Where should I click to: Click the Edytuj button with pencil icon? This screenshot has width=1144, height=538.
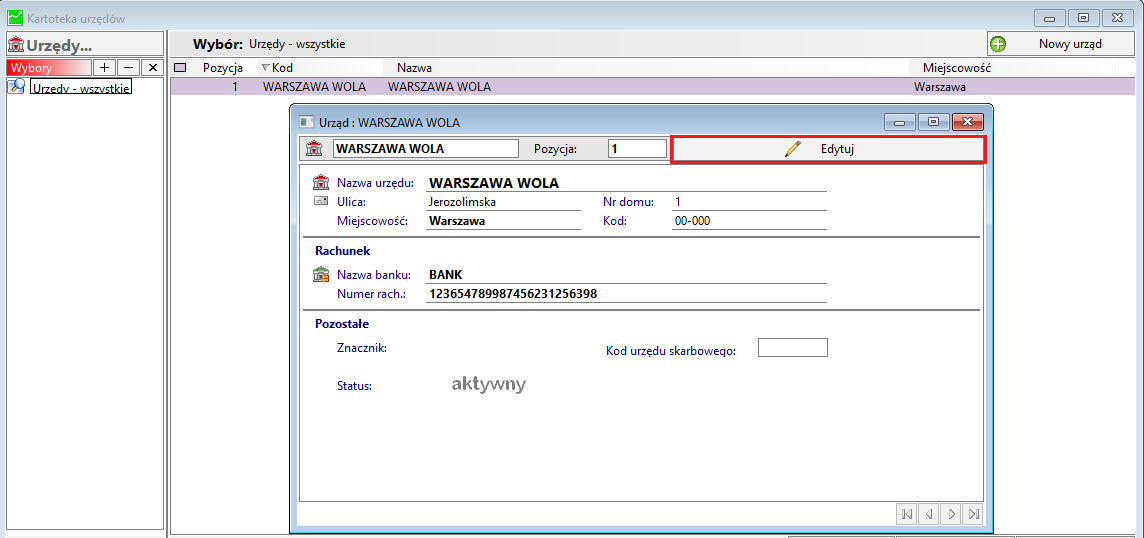pyautogui.click(x=828, y=149)
